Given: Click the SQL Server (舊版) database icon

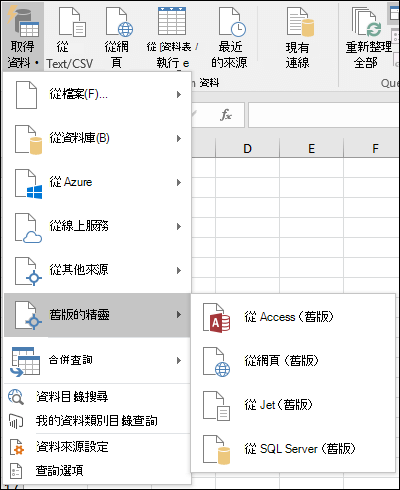Looking at the screenshot, I should point(217,450).
